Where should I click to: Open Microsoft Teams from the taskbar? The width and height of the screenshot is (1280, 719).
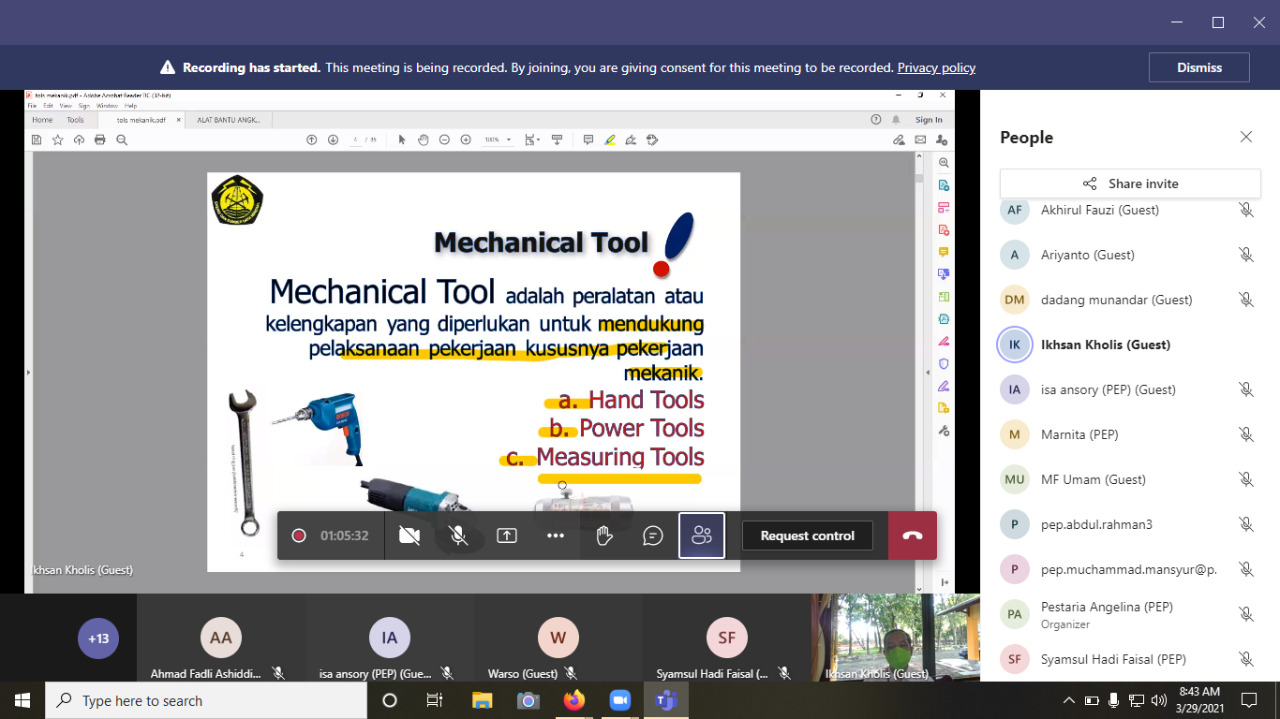click(665, 700)
